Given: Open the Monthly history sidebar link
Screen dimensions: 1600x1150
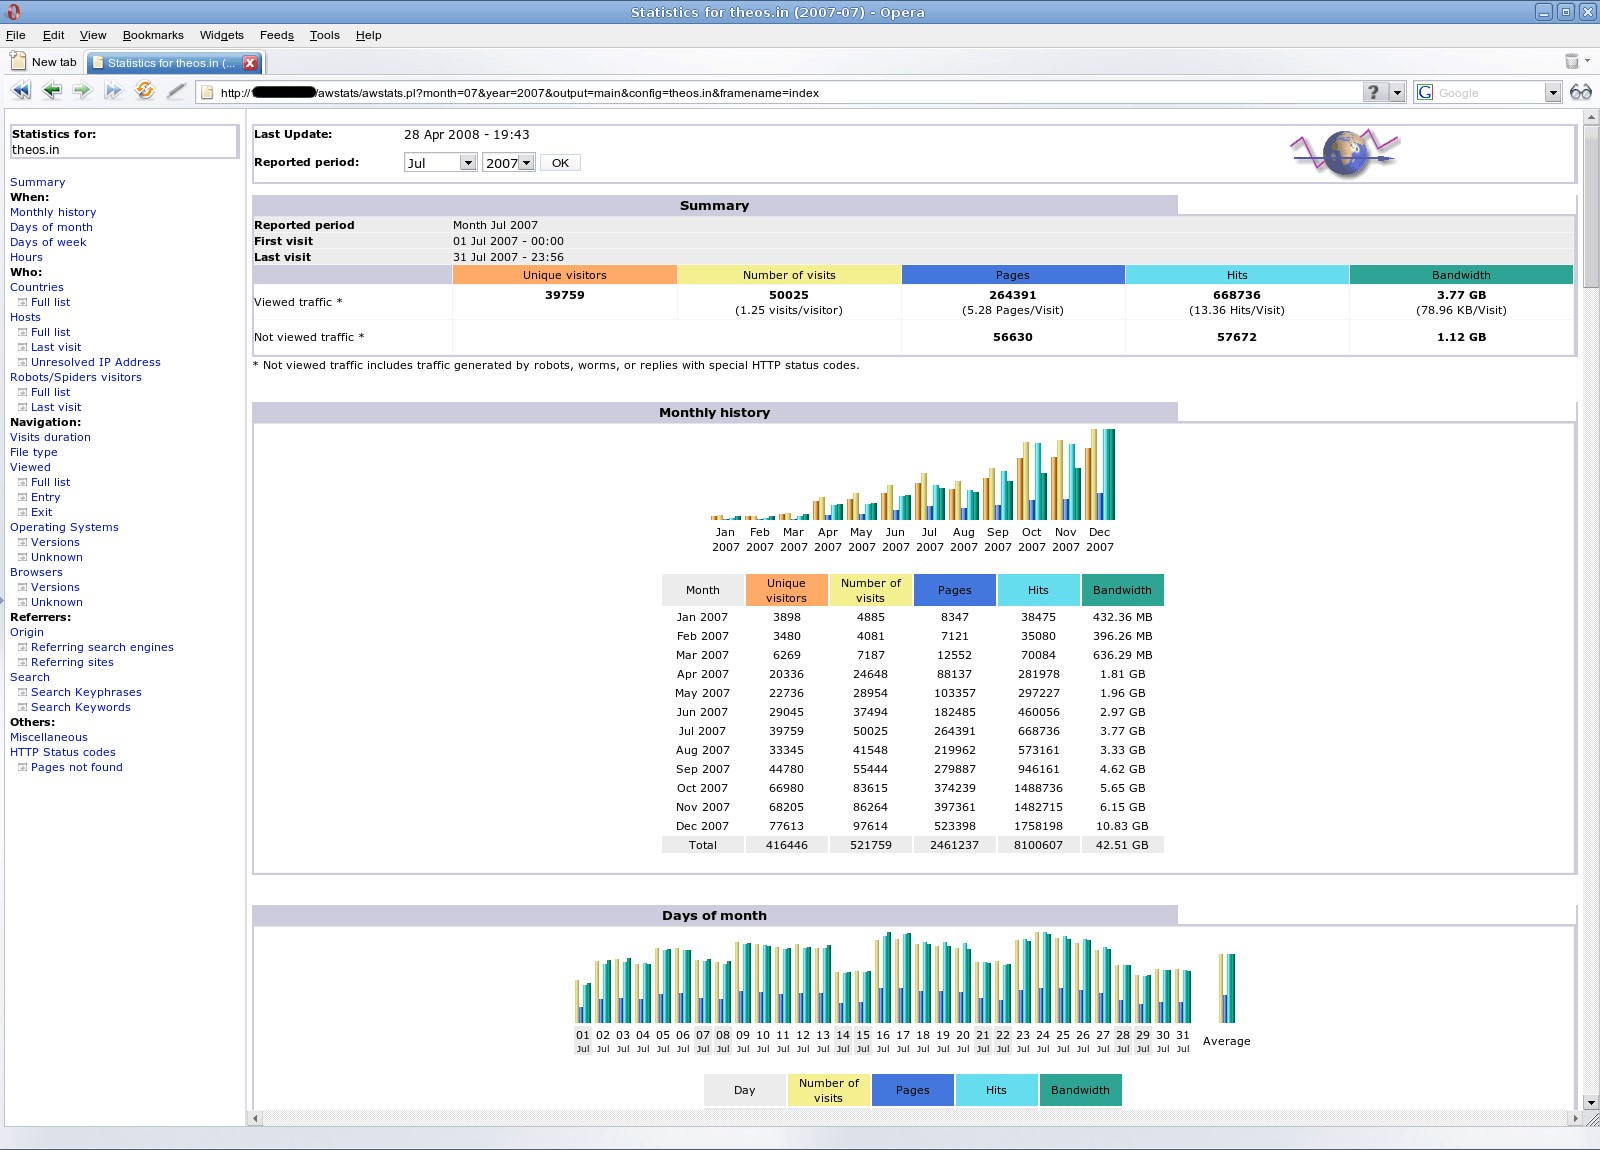Looking at the screenshot, I should pyautogui.click(x=53, y=212).
